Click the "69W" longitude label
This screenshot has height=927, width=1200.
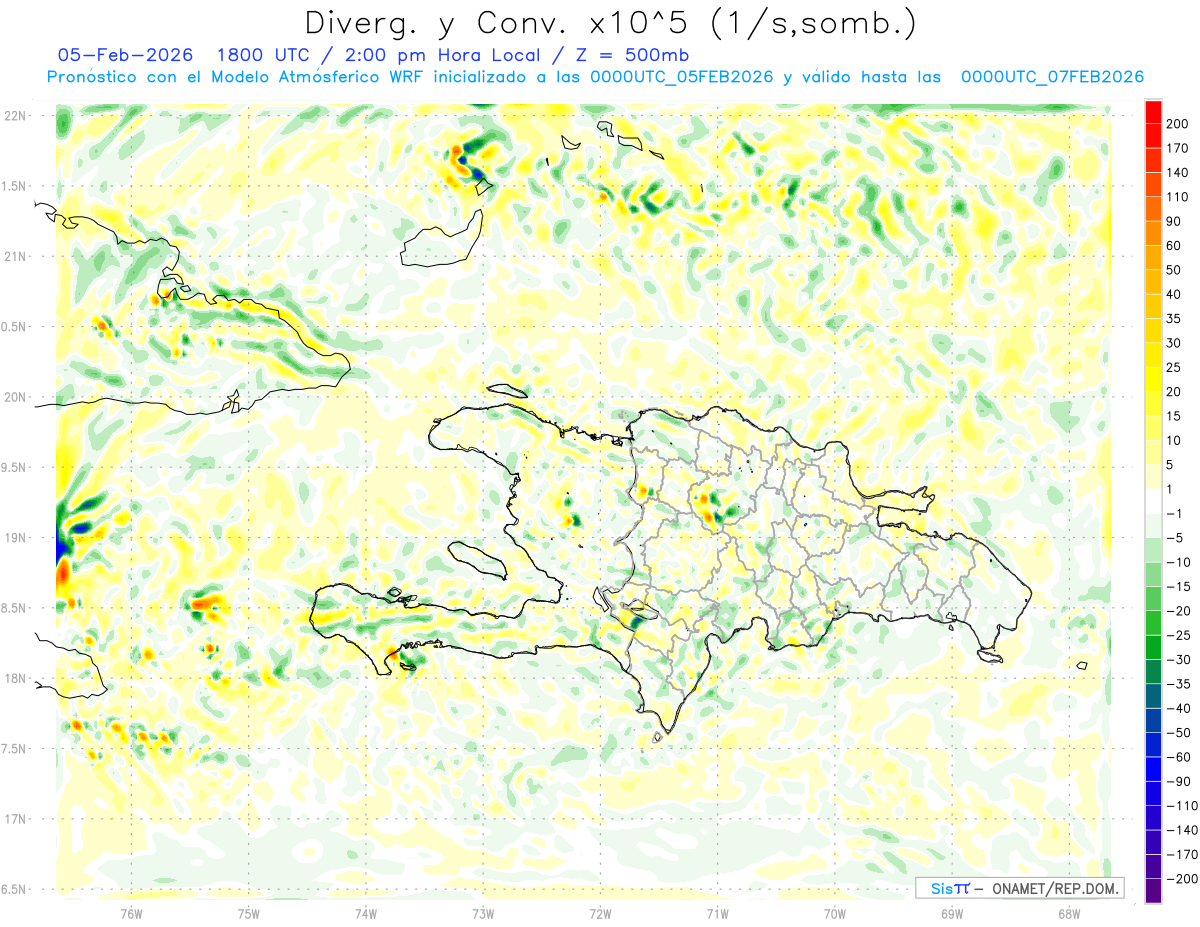tap(952, 912)
